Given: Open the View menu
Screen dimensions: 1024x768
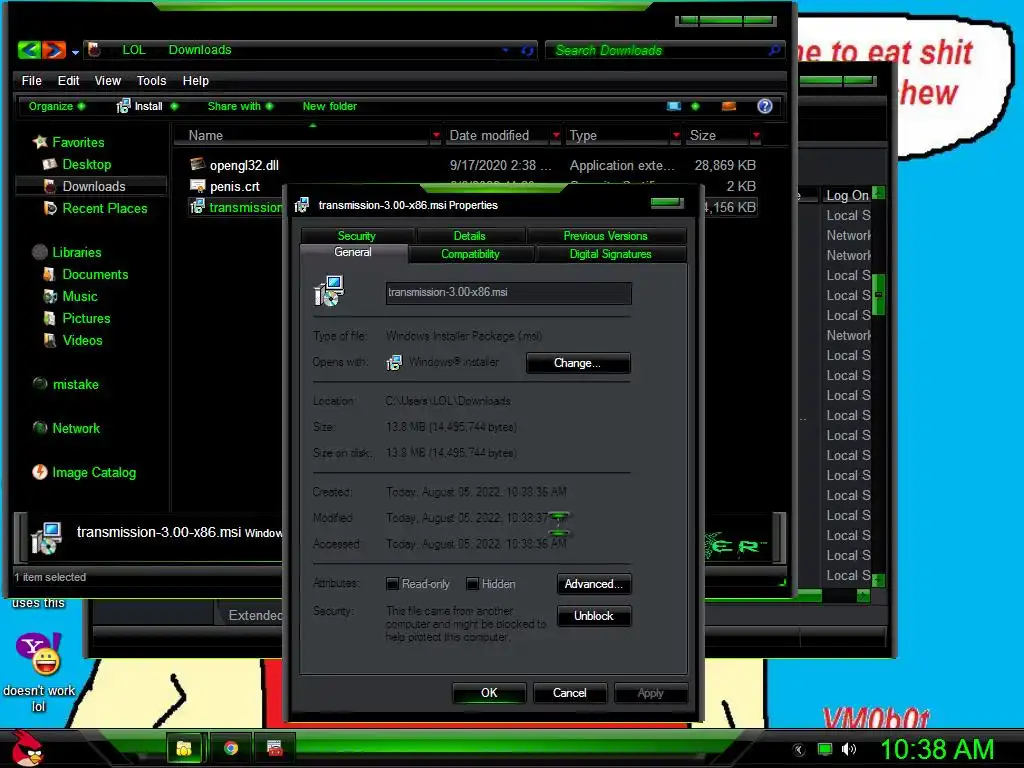Looking at the screenshot, I should tap(108, 80).
